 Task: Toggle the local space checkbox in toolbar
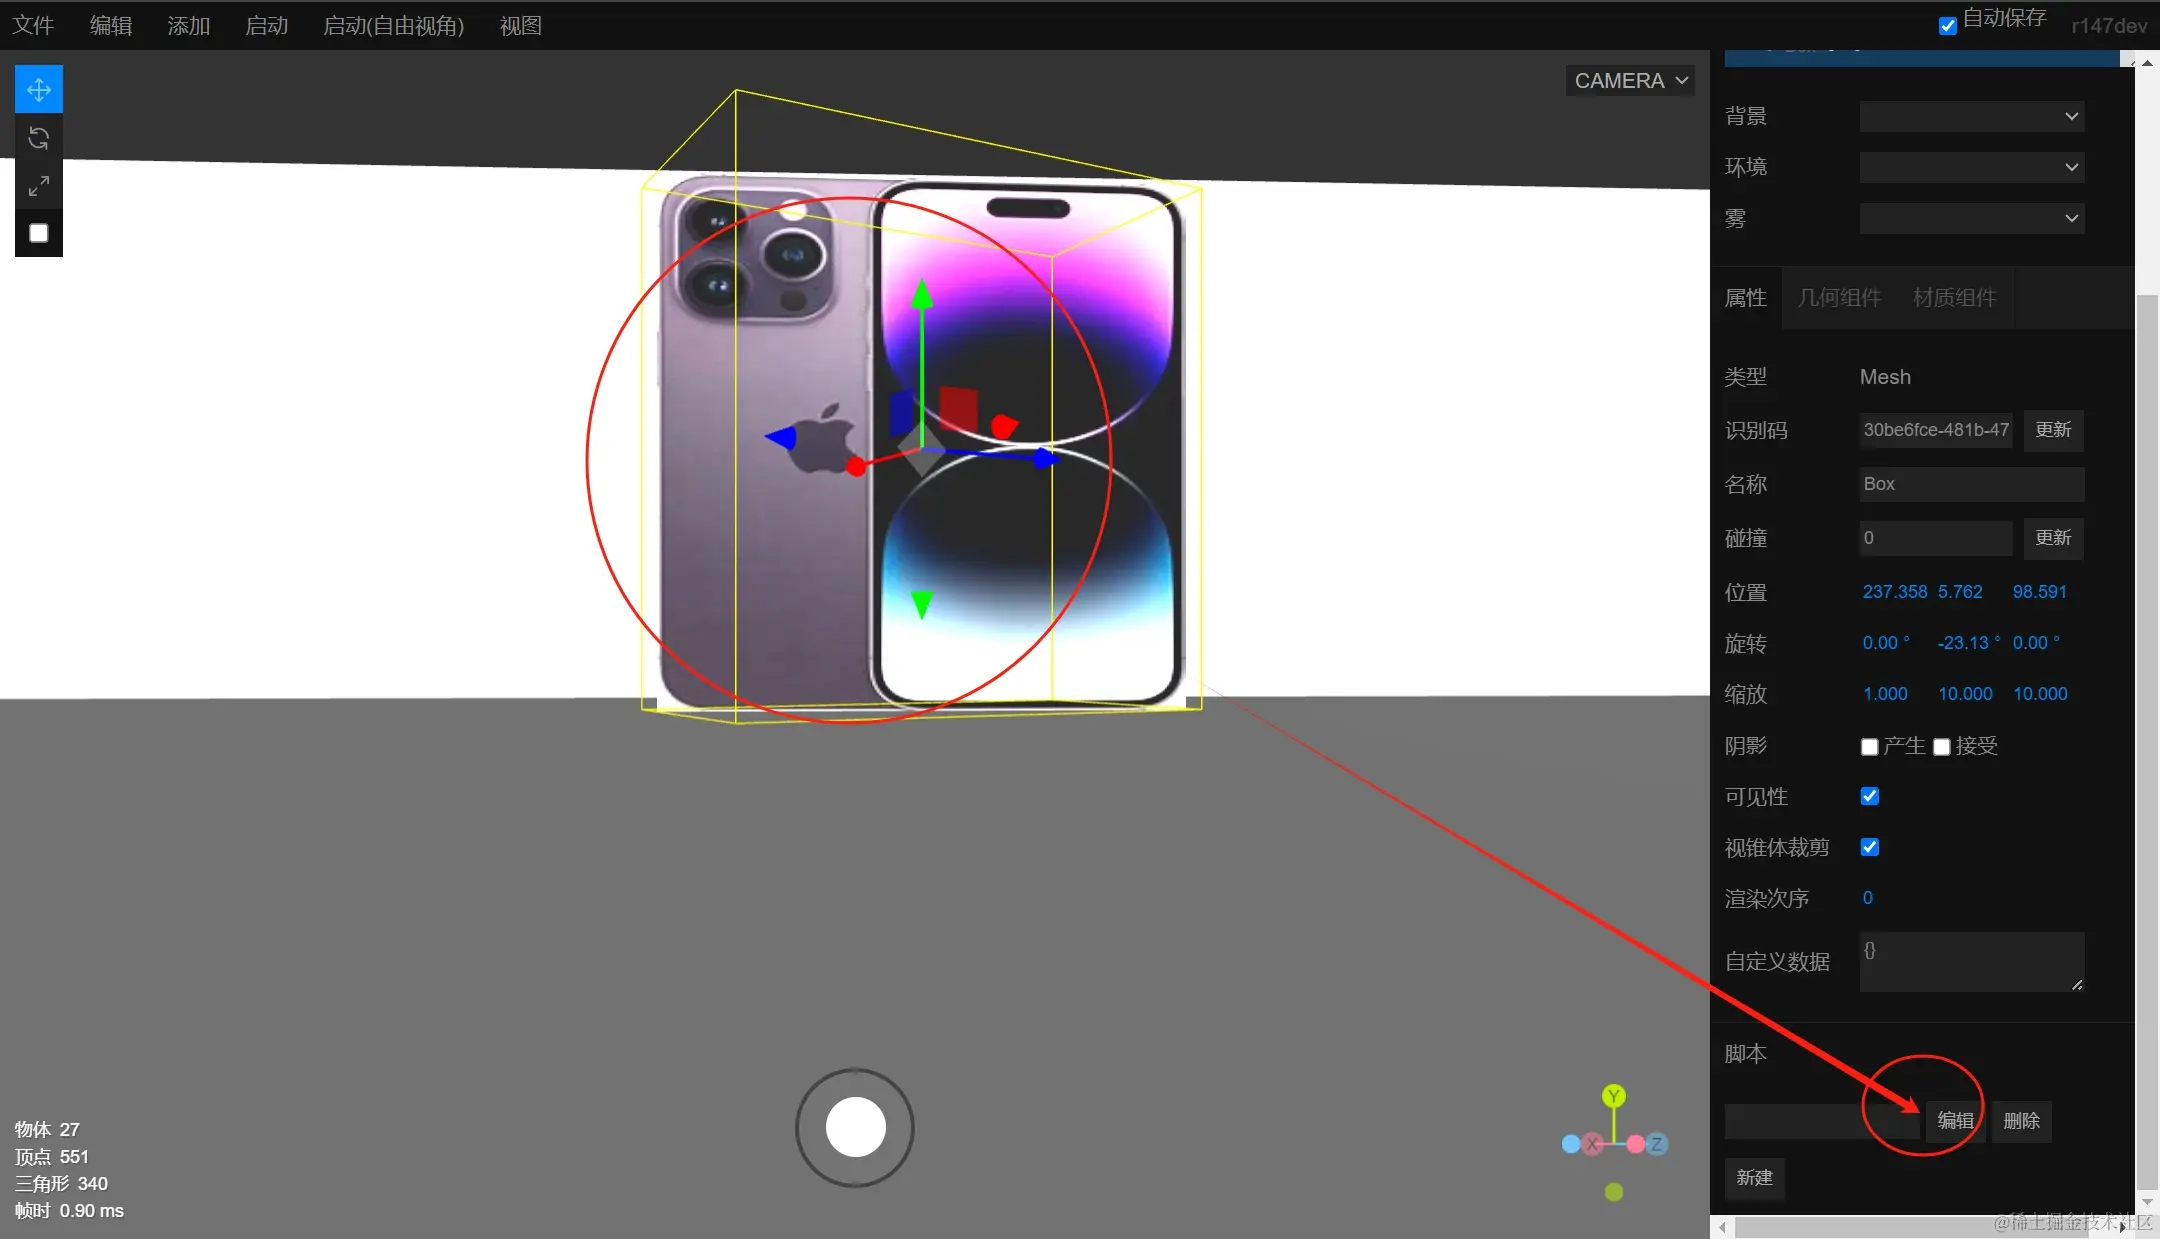click(x=39, y=233)
